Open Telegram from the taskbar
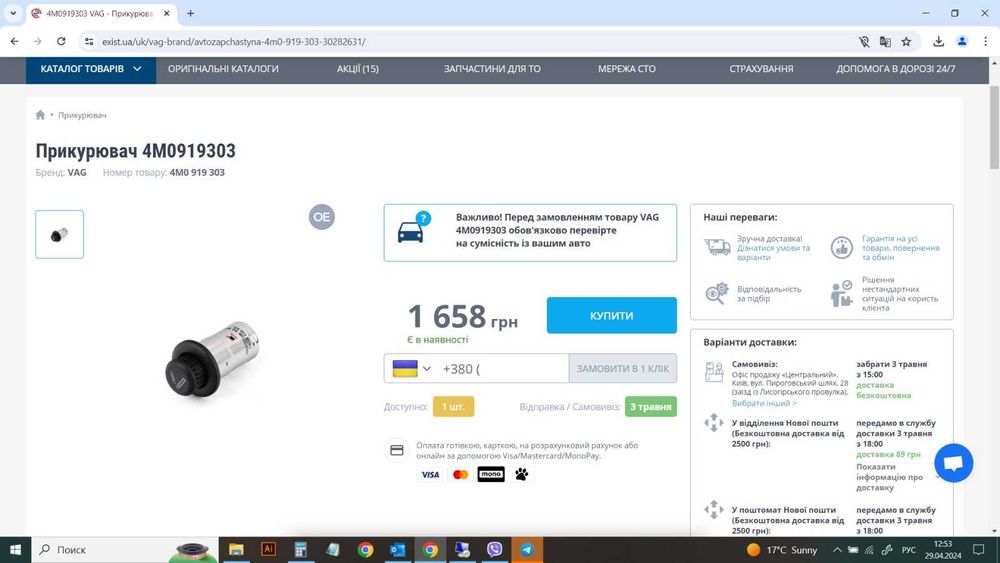1000x563 pixels. click(x=527, y=550)
